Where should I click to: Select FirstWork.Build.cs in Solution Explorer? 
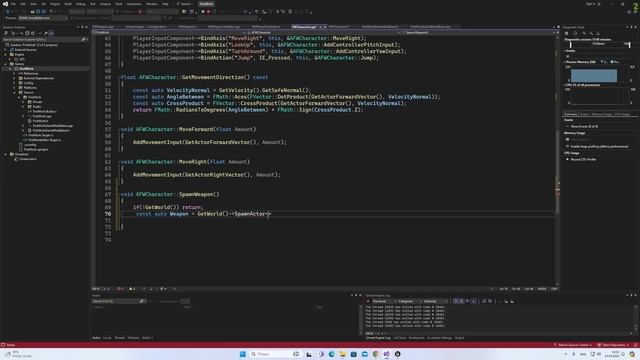[x=44, y=111]
